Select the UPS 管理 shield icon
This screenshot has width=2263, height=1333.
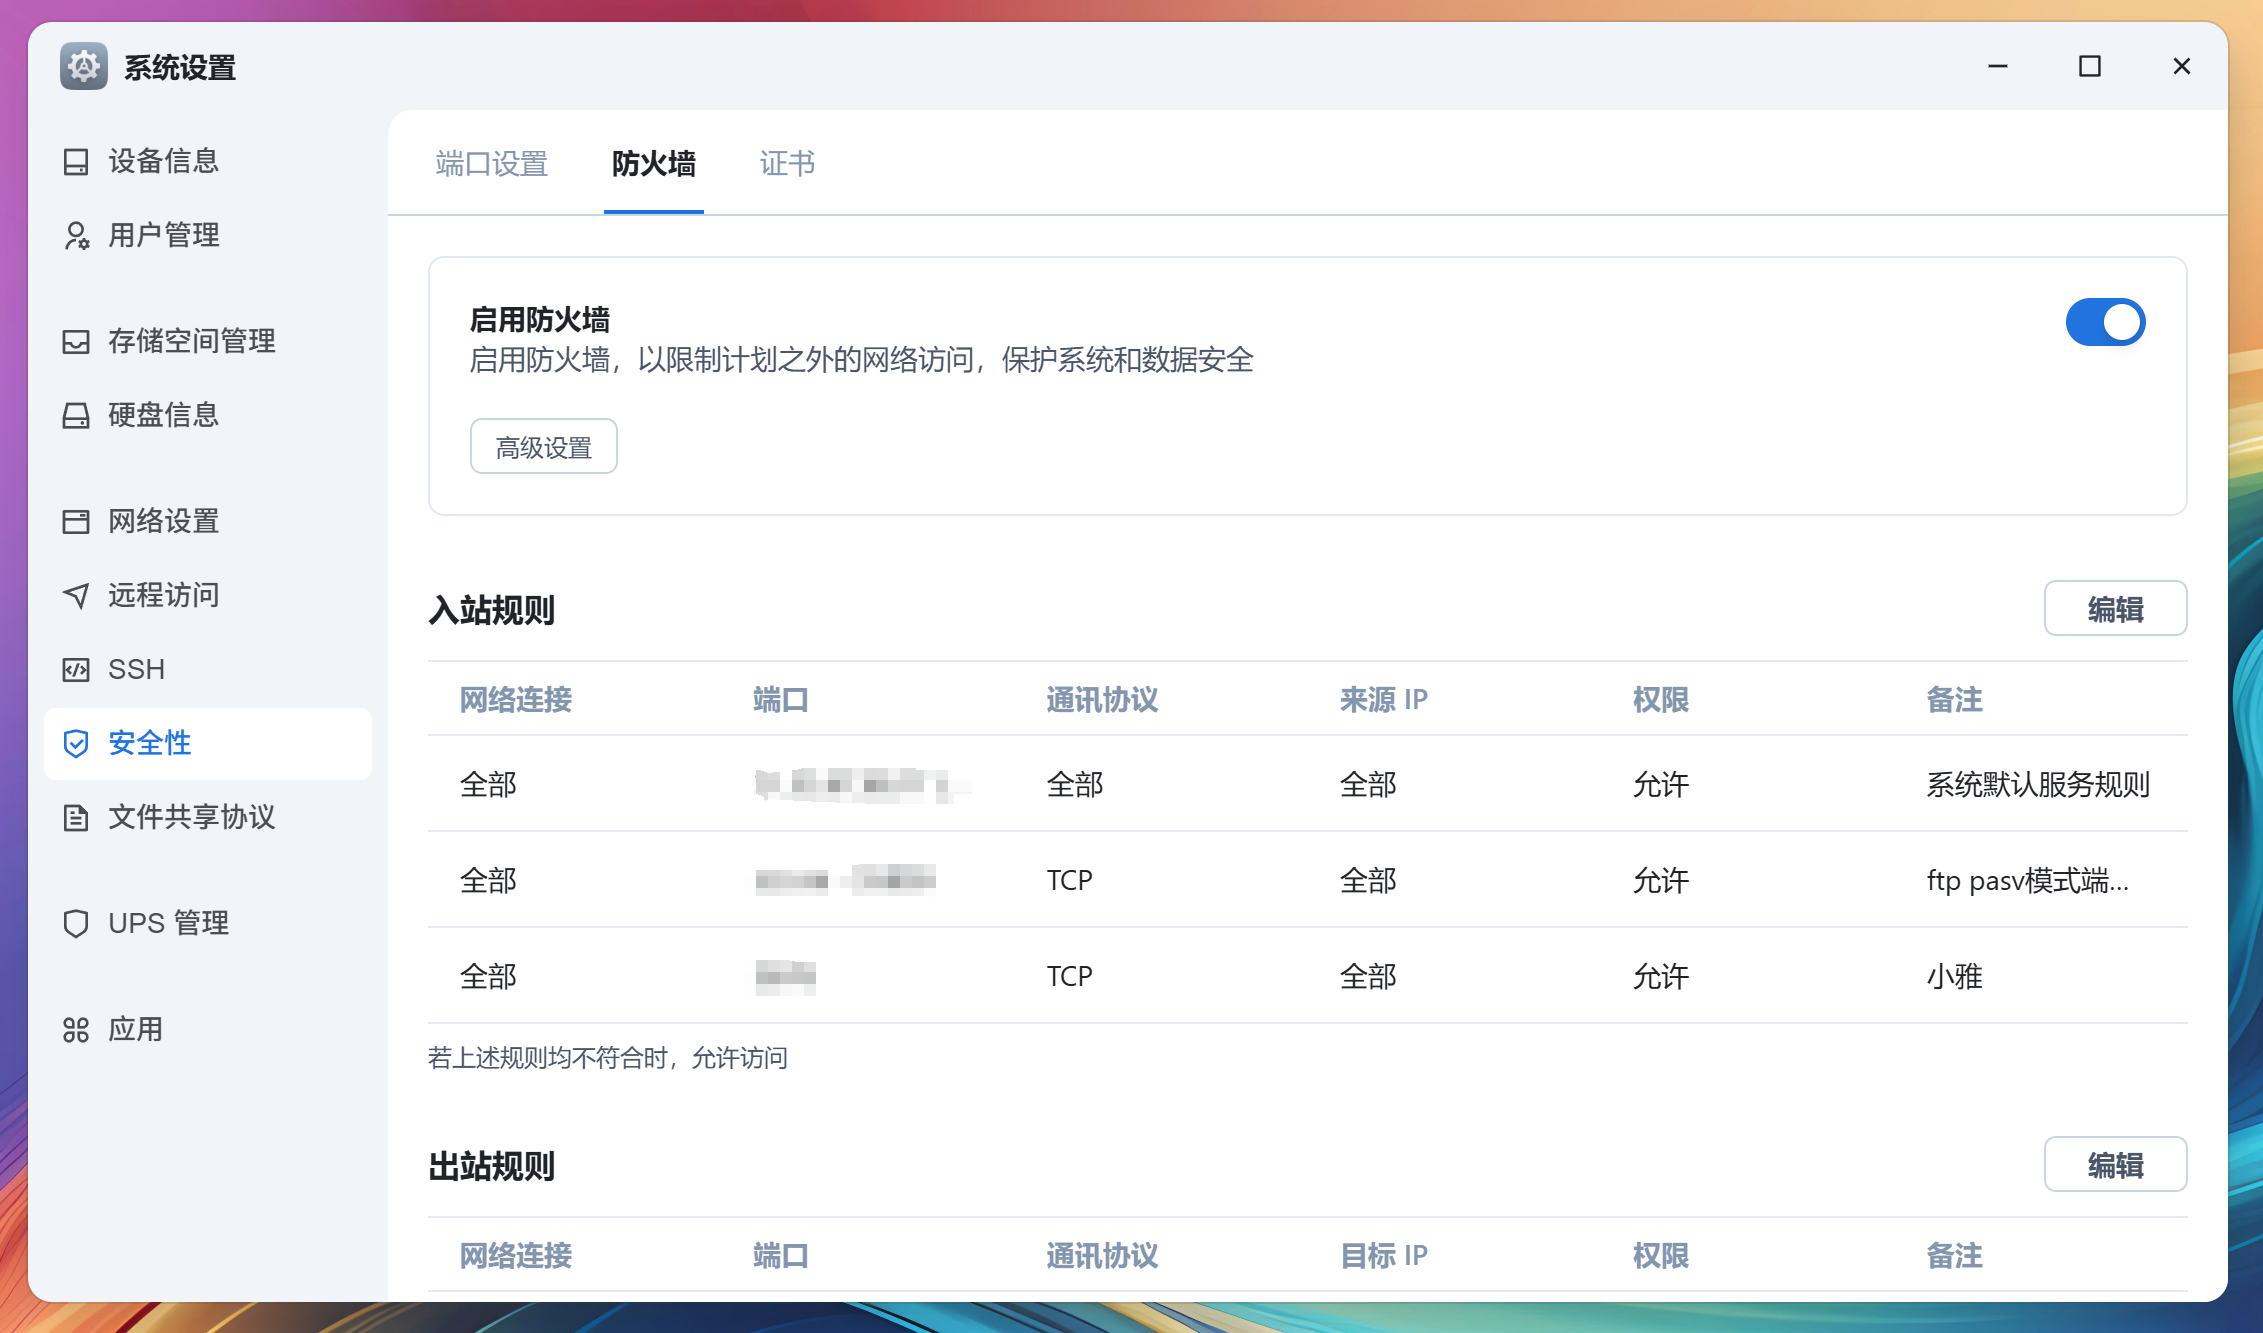(76, 923)
